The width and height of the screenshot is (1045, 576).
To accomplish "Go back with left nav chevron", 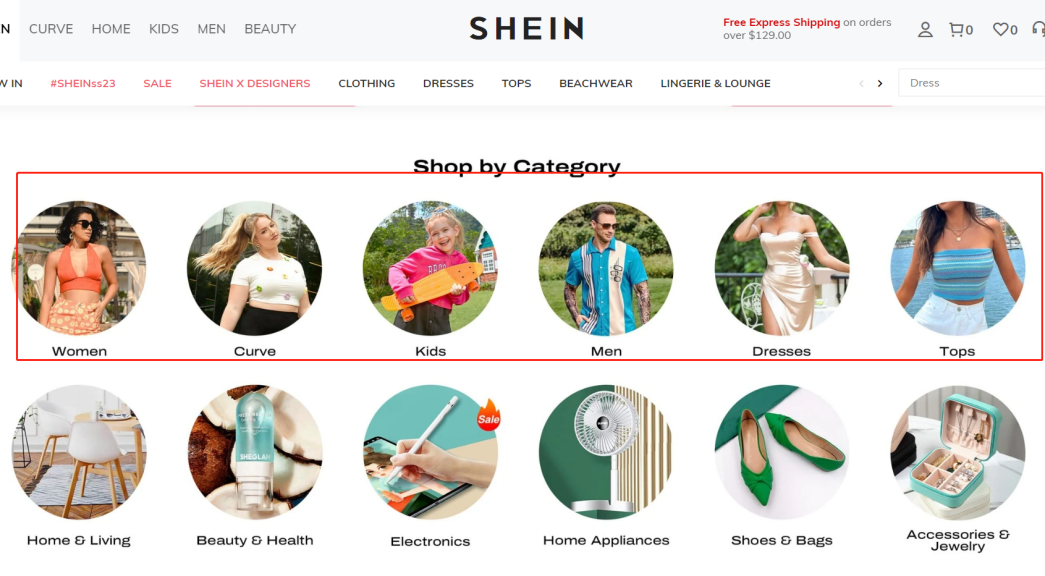I will [x=861, y=83].
